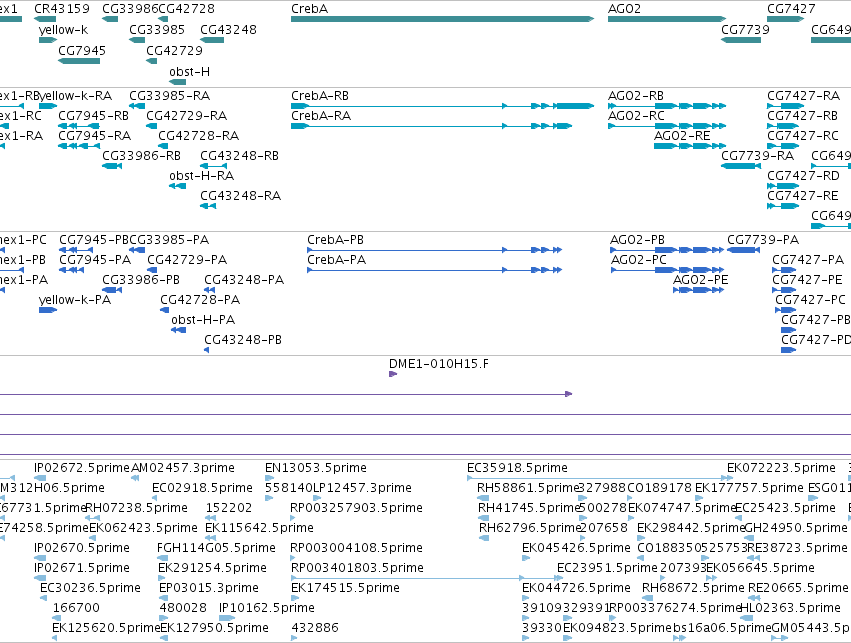Select transcript CG33986-RB label
851x643 pixels.
click(x=141, y=156)
